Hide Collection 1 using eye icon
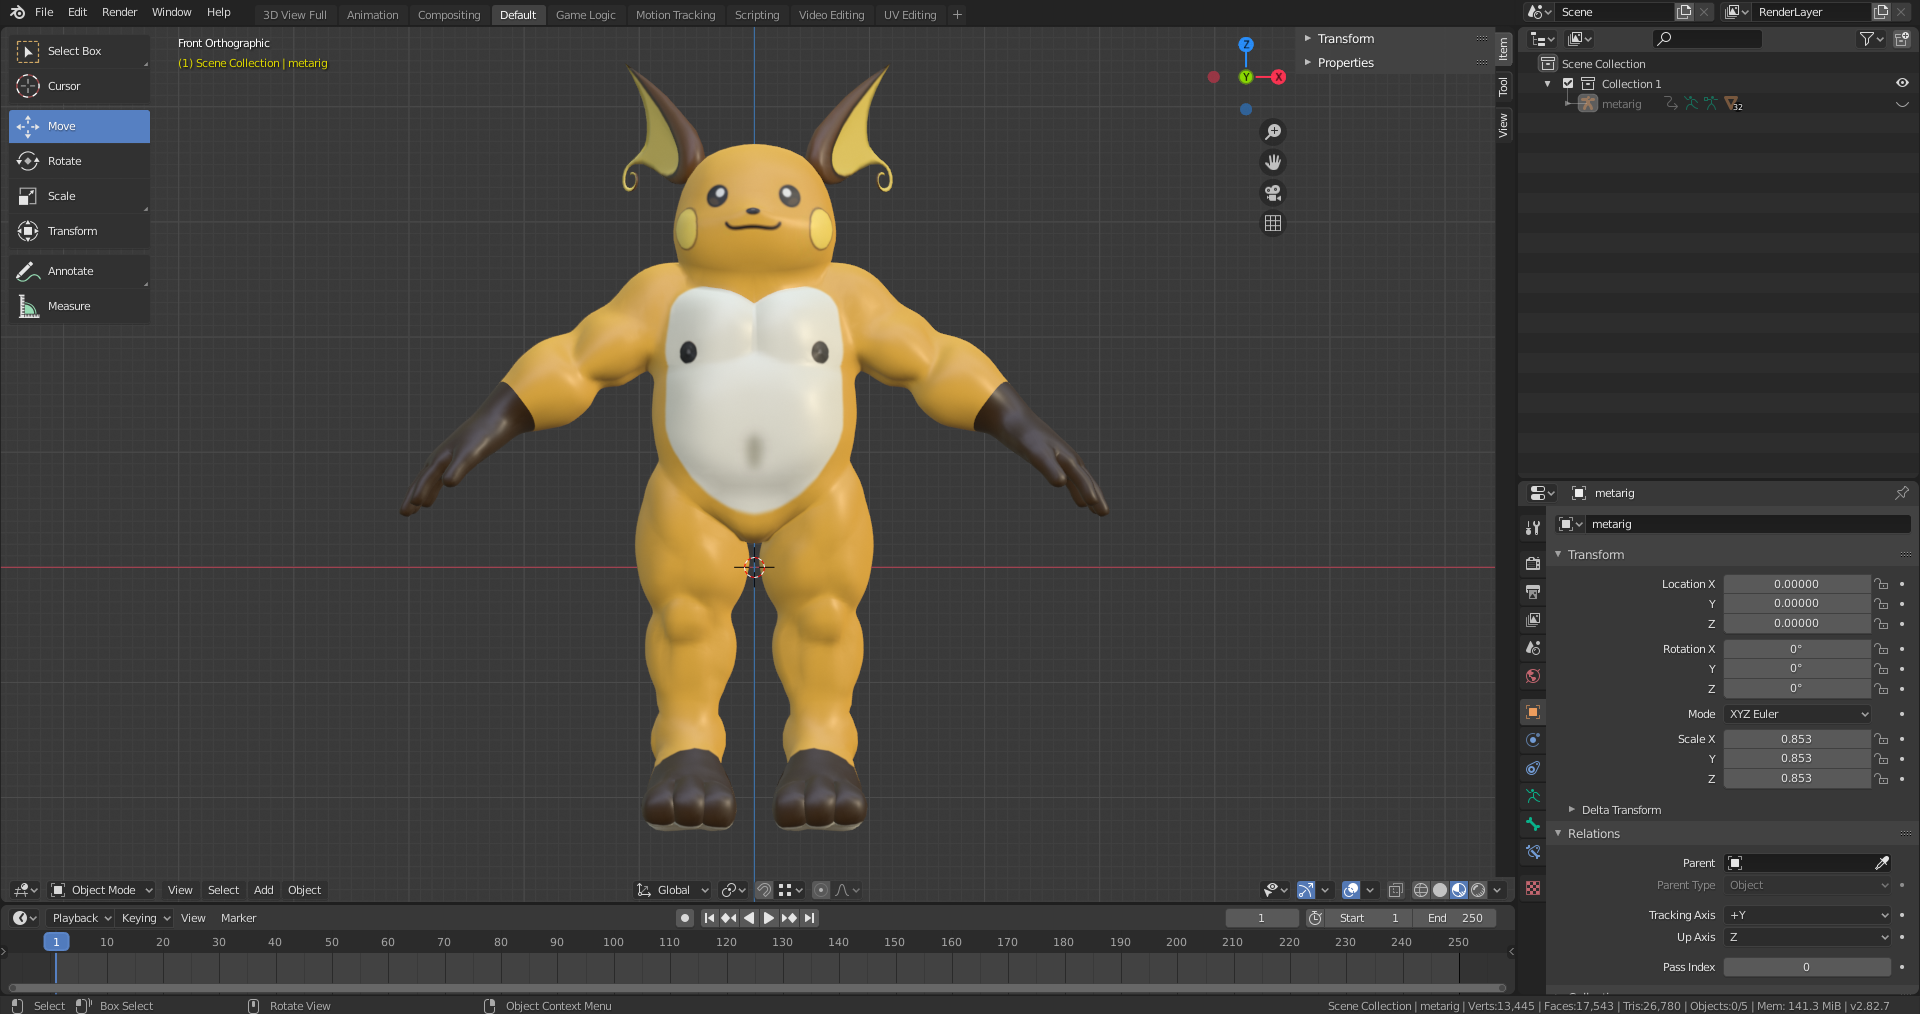 1902,83
